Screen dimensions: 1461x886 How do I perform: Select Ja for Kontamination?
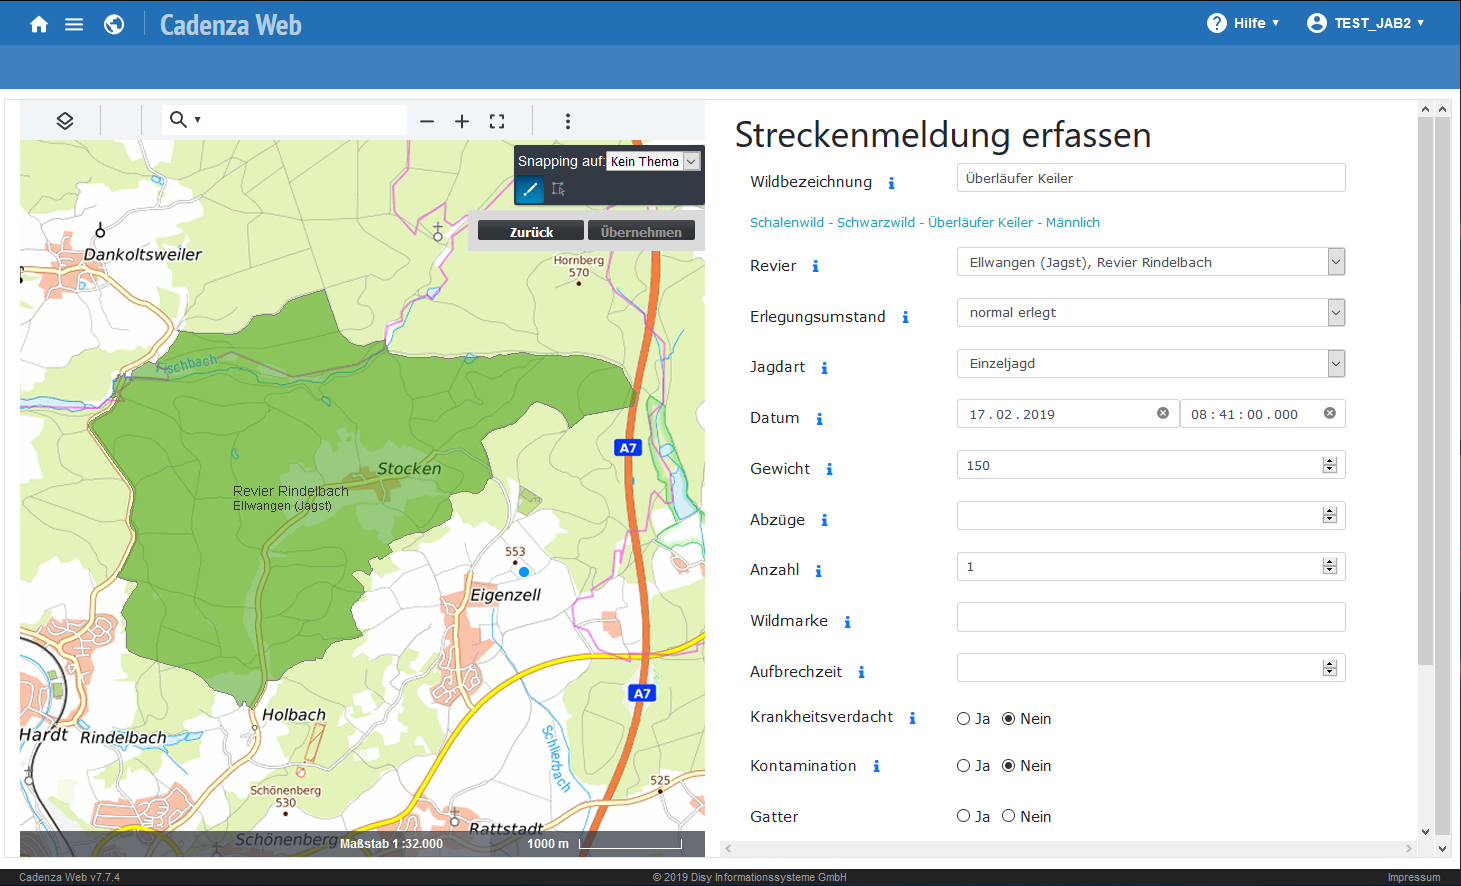pos(964,766)
